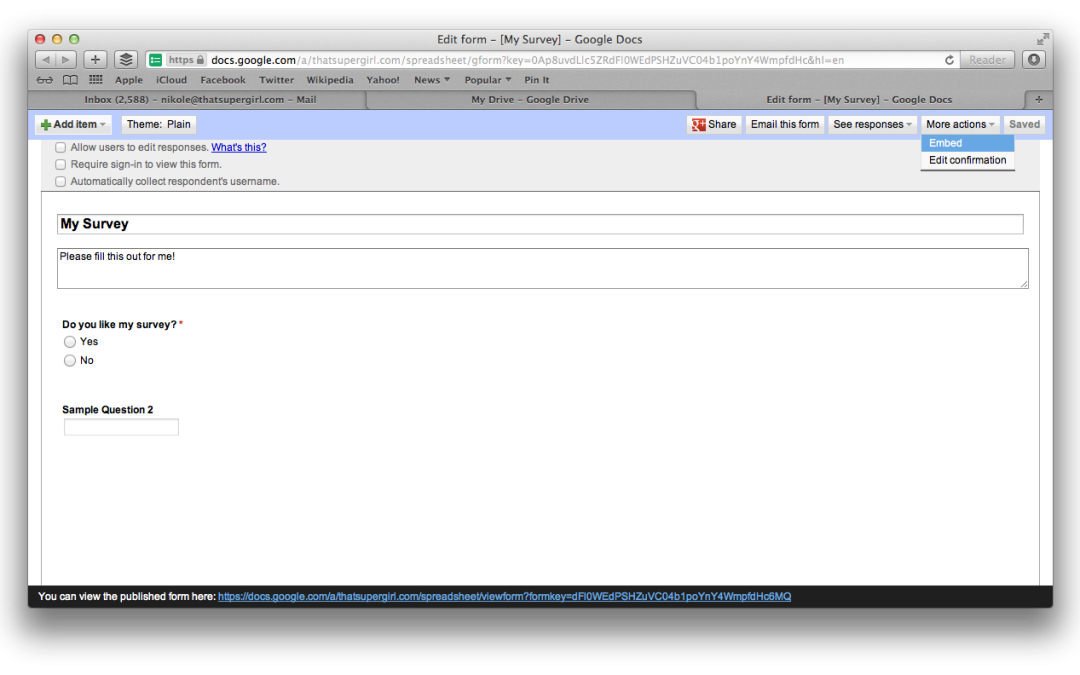Open the Downloads arrow button
This screenshot has width=1080, height=675.
click(x=1033, y=60)
